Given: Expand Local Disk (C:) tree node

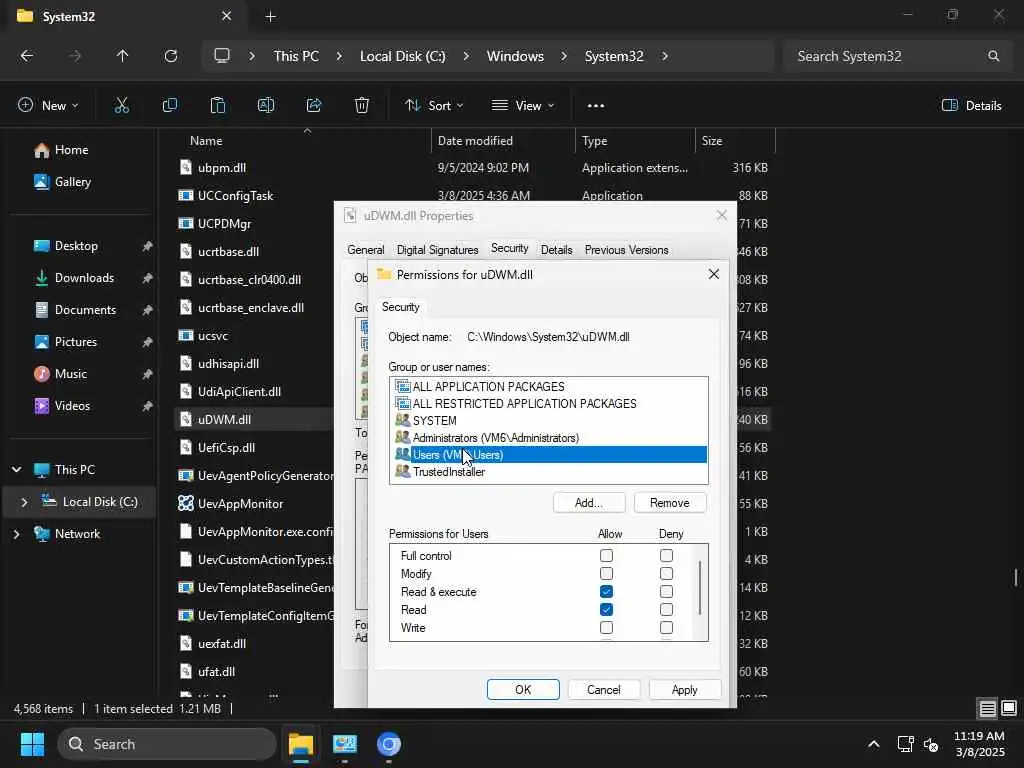Looking at the screenshot, I should tap(24, 502).
